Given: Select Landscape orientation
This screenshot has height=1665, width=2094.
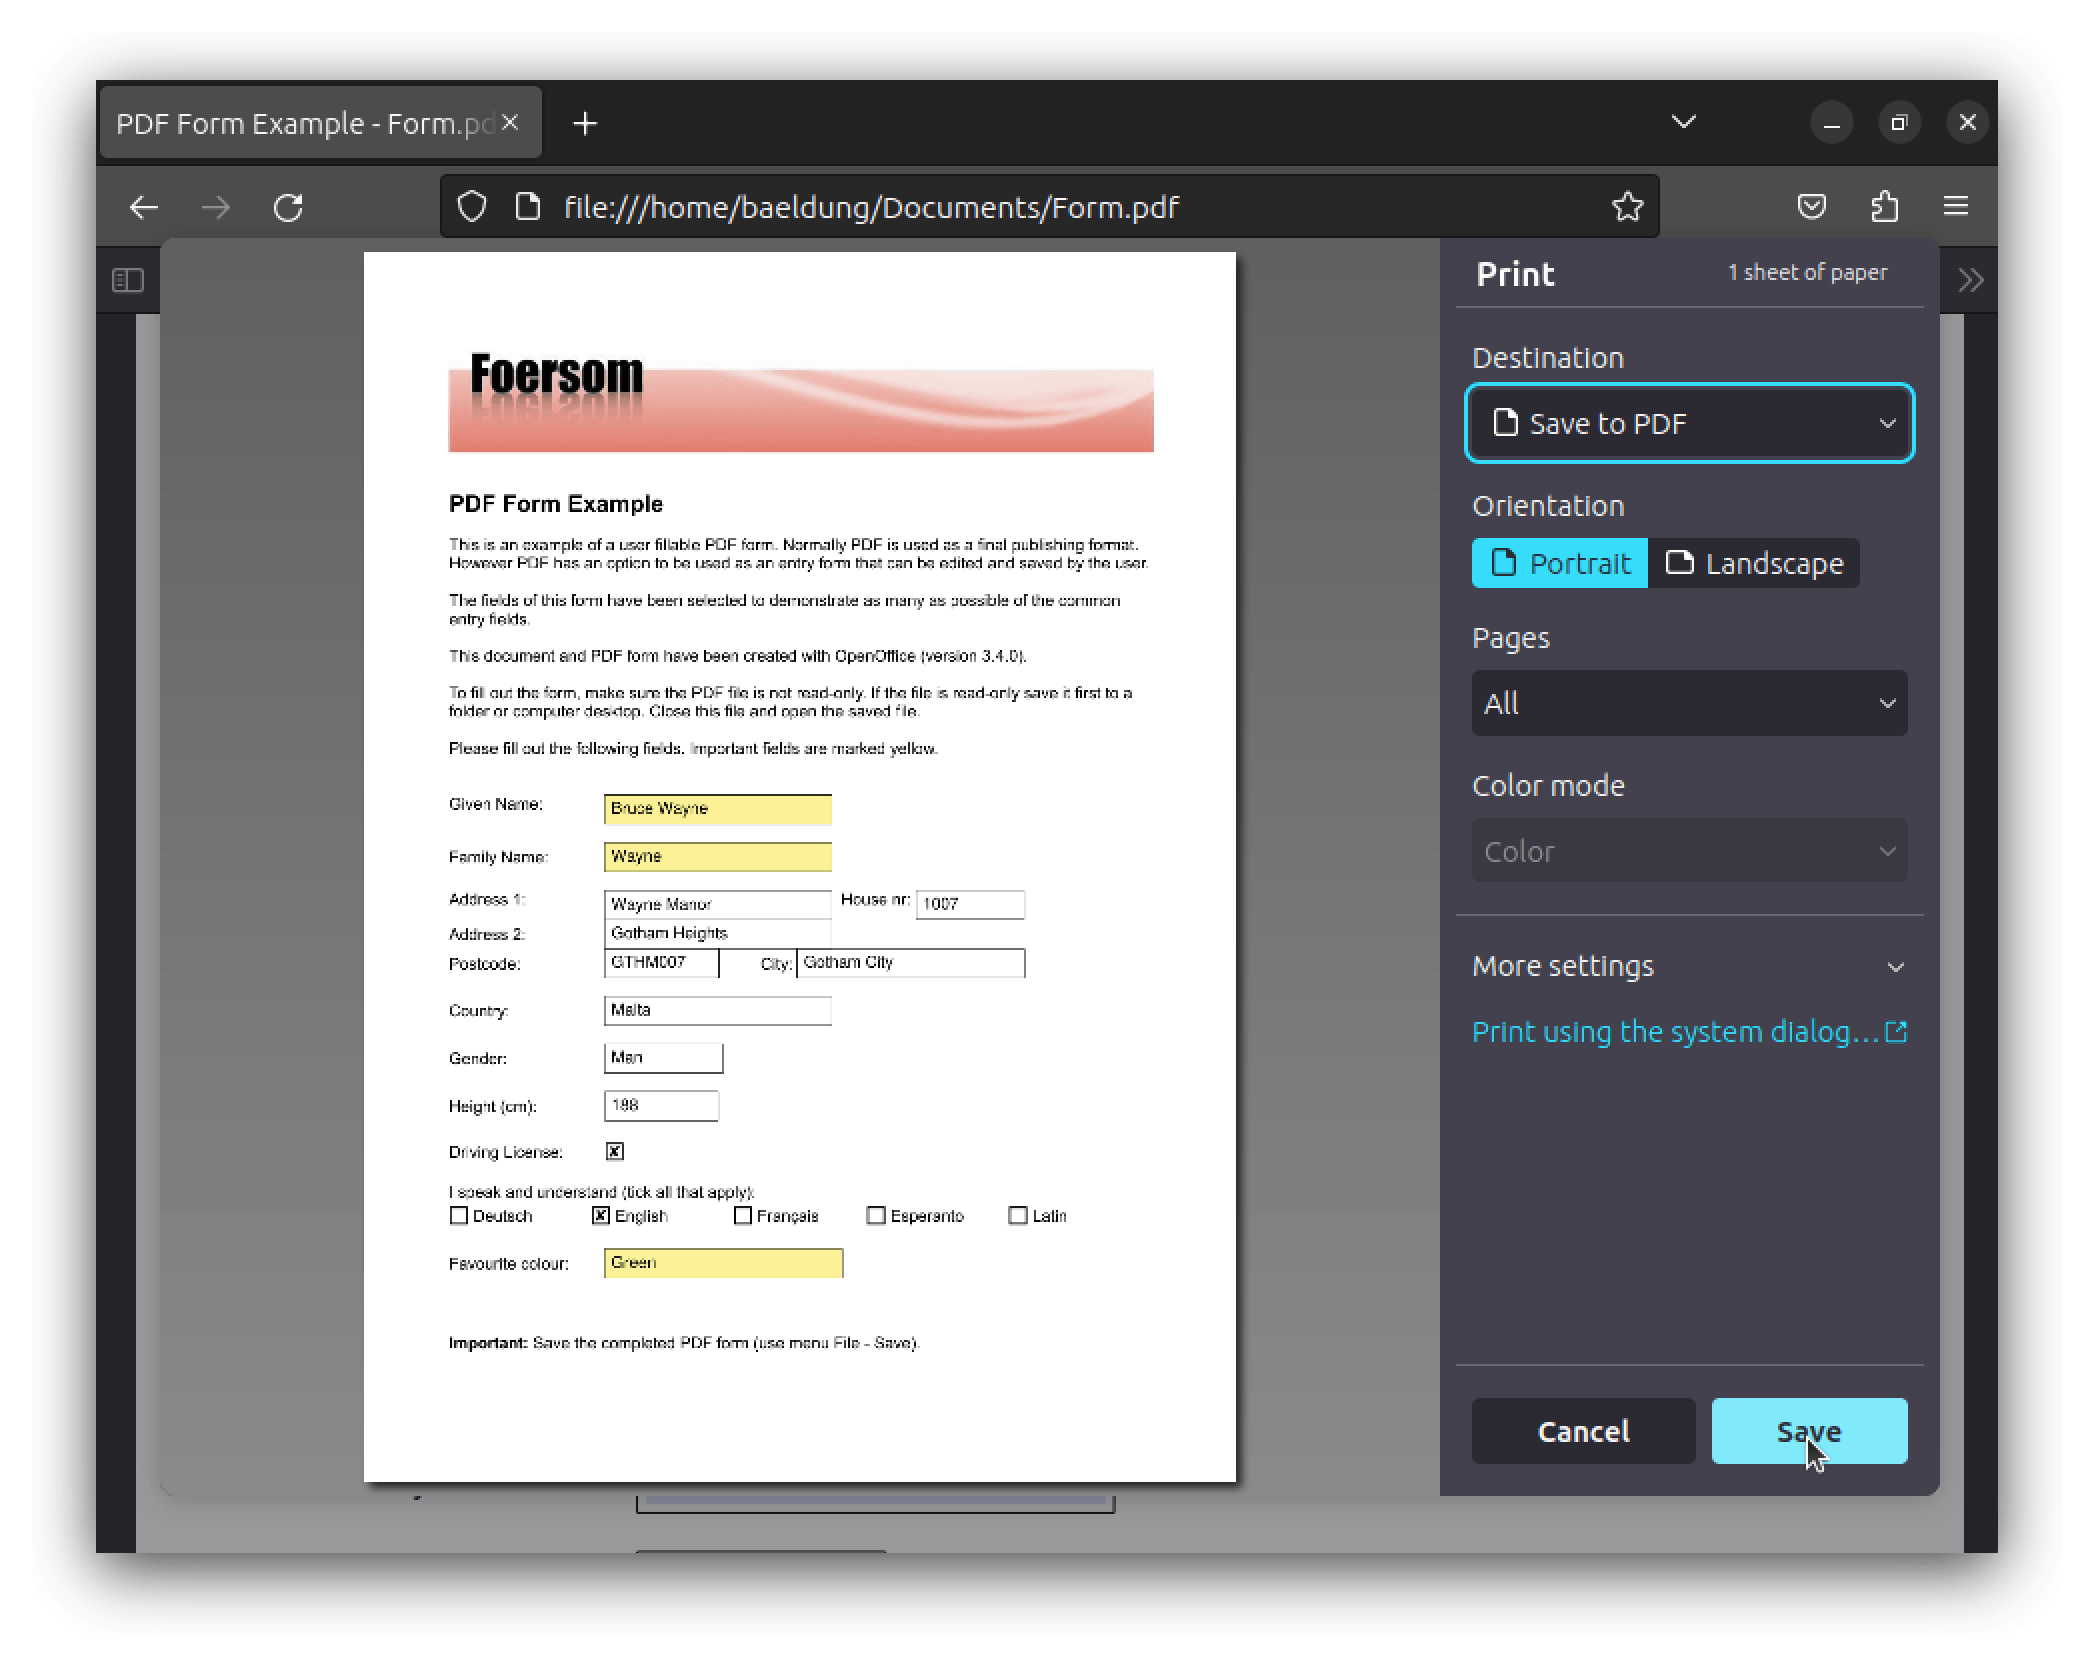Looking at the screenshot, I should click(x=1754, y=563).
